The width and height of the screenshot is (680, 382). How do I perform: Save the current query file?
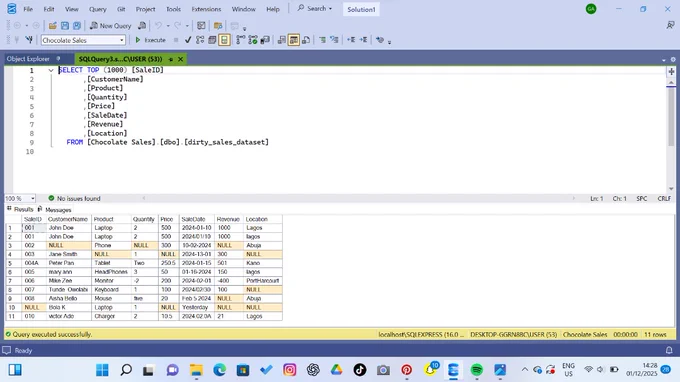[65, 26]
